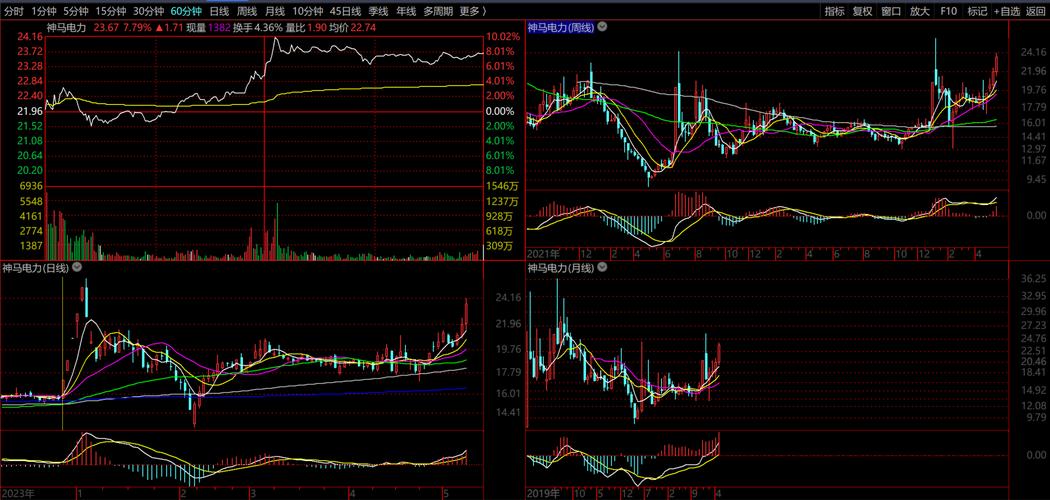Image resolution: width=1050 pixels, height=500 pixels.
Task: Click the 均价 22.74 value
Action: [x=352, y=28]
